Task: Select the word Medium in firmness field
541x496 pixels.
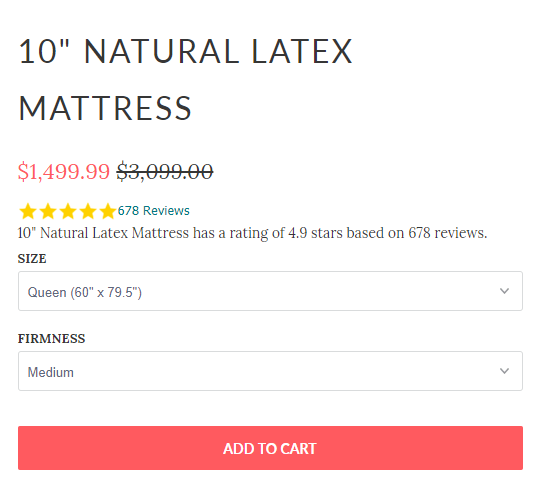Action: (51, 373)
